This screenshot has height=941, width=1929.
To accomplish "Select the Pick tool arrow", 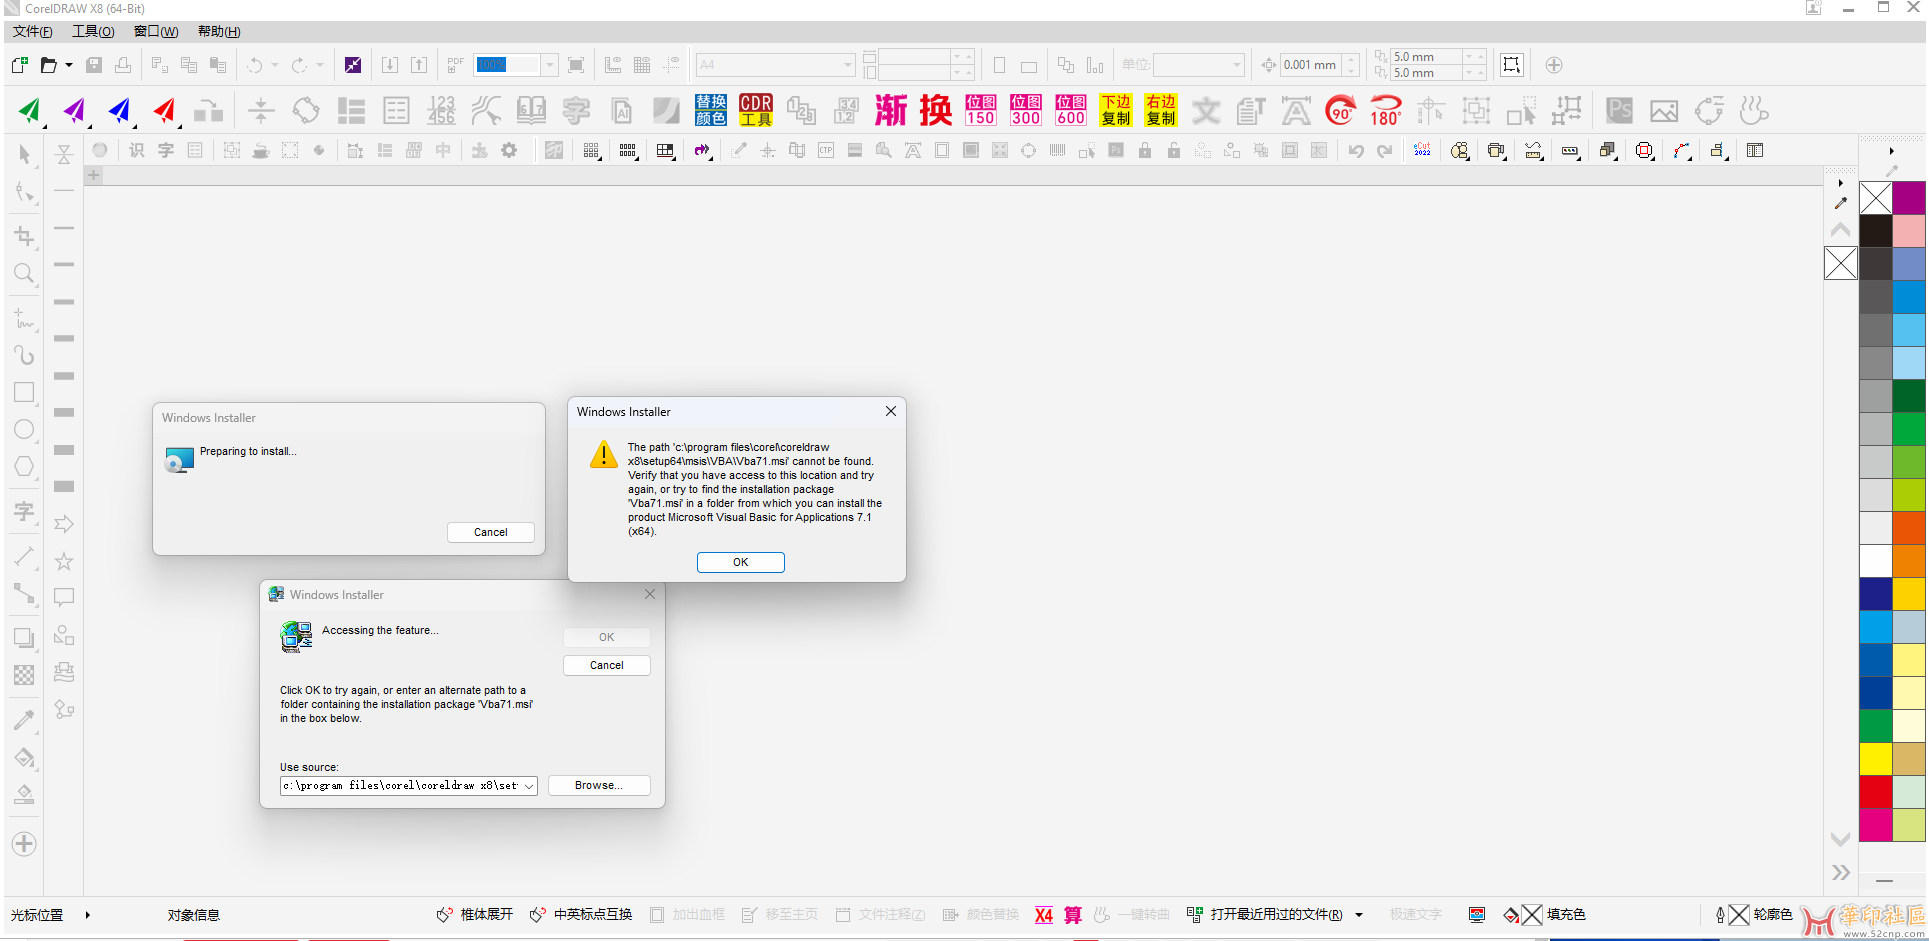I will pos(24,155).
